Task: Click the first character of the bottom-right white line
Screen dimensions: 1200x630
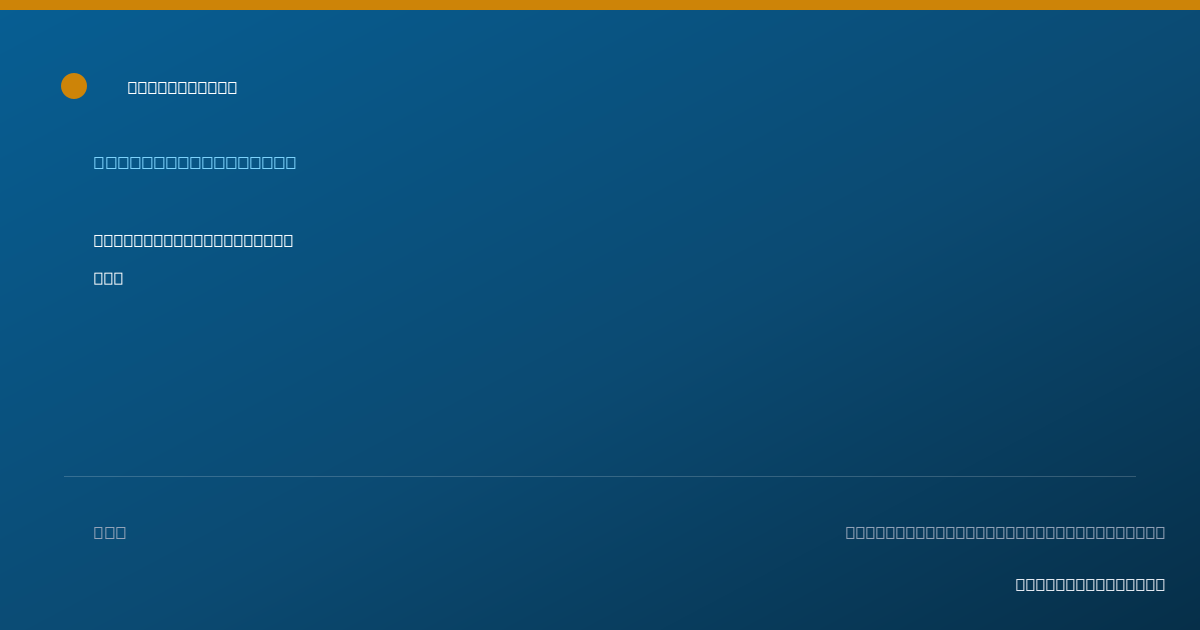Action: [x=1021, y=584]
